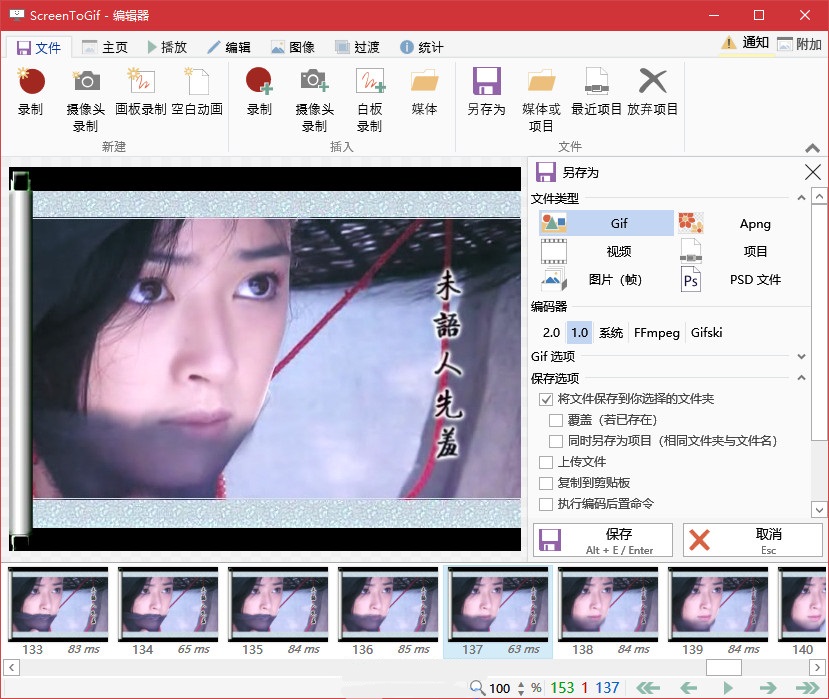Choose the FFmpeg encoder
The image size is (829, 699).
[656, 332]
